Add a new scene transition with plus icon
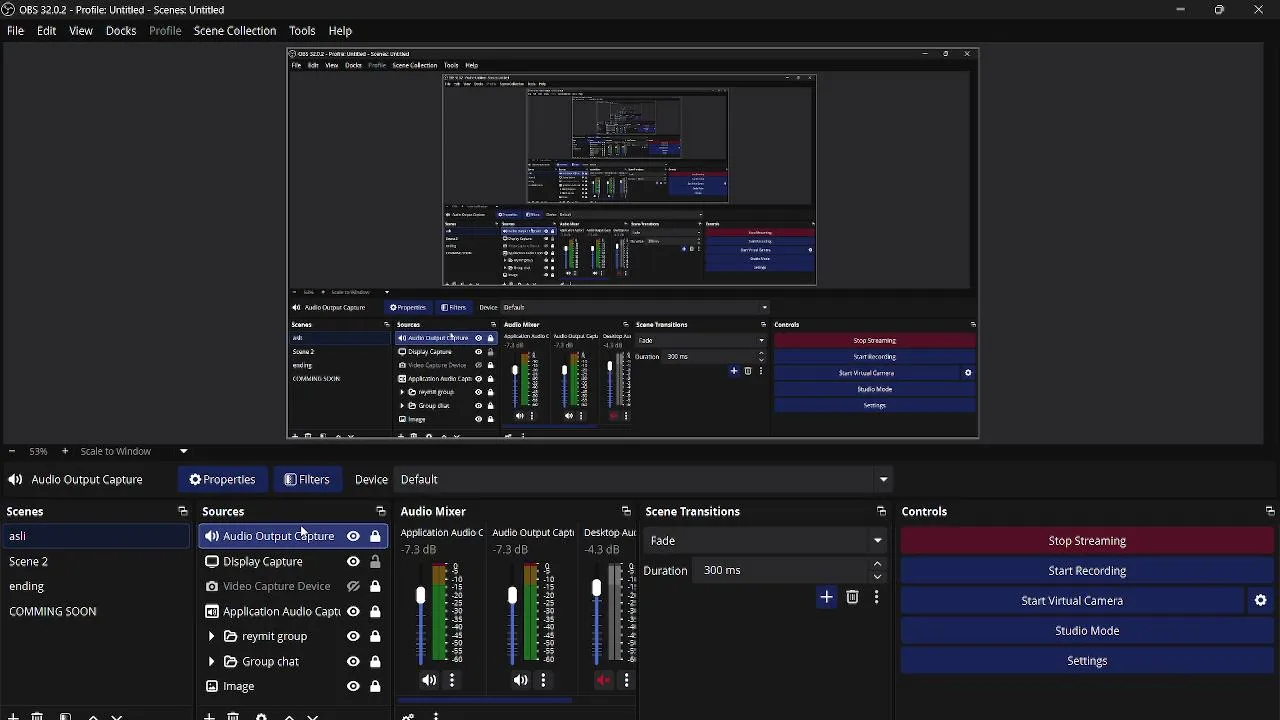This screenshot has width=1280, height=720. click(x=826, y=597)
